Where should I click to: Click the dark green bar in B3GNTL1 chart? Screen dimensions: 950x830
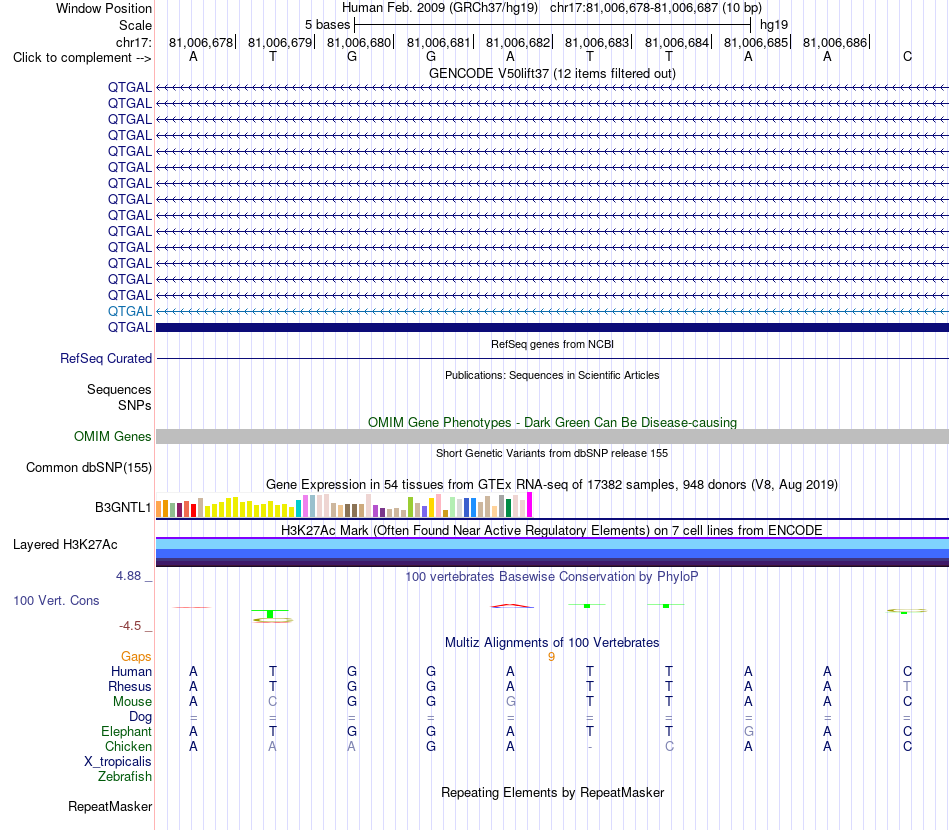(x=508, y=507)
